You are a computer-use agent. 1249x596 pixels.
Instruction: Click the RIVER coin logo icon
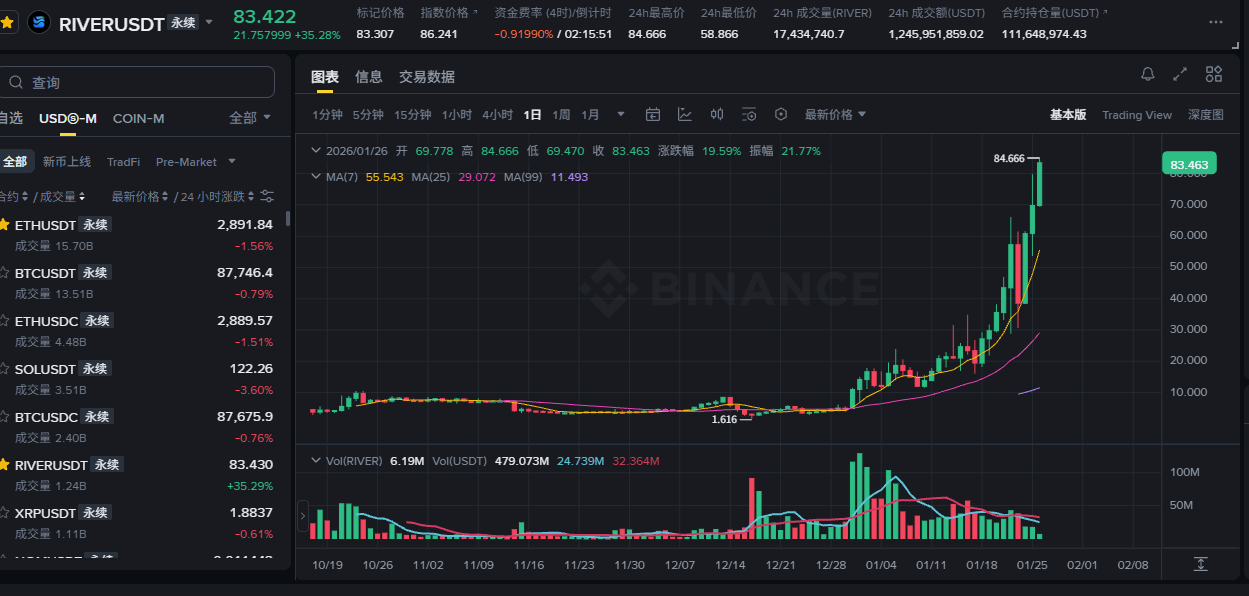click(x=39, y=22)
